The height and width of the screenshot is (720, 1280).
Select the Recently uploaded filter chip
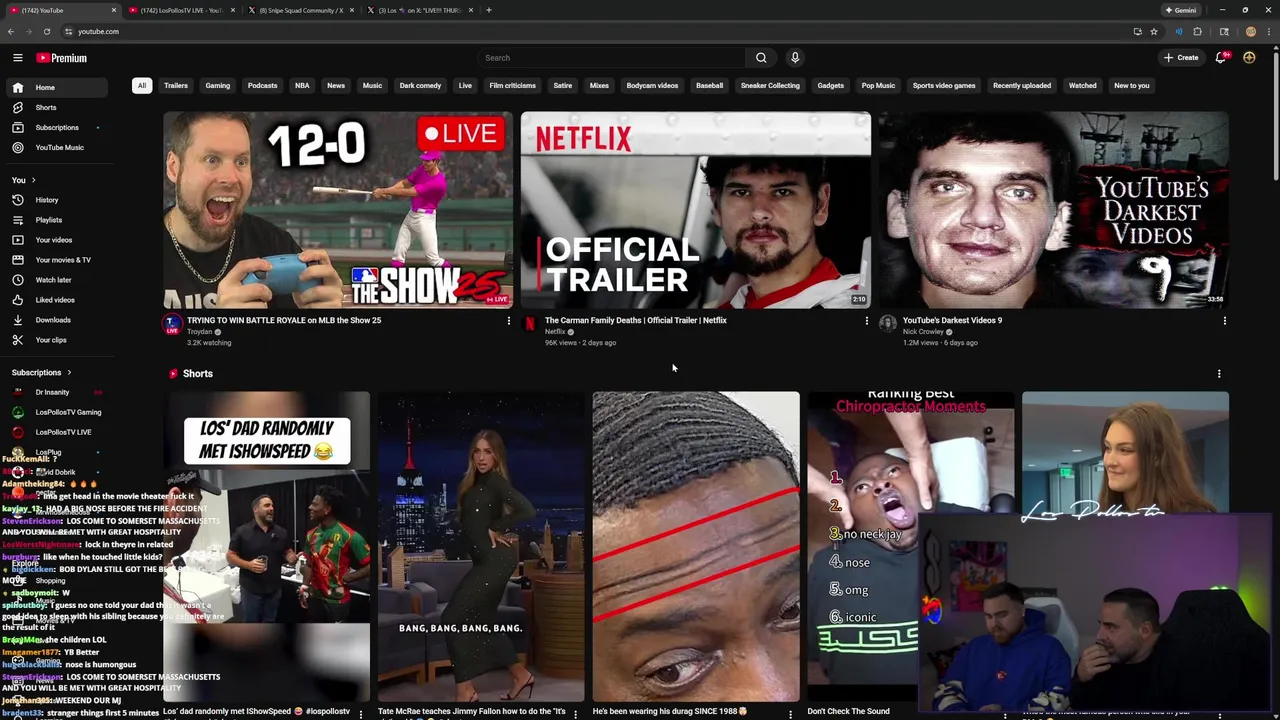[1022, 86]
